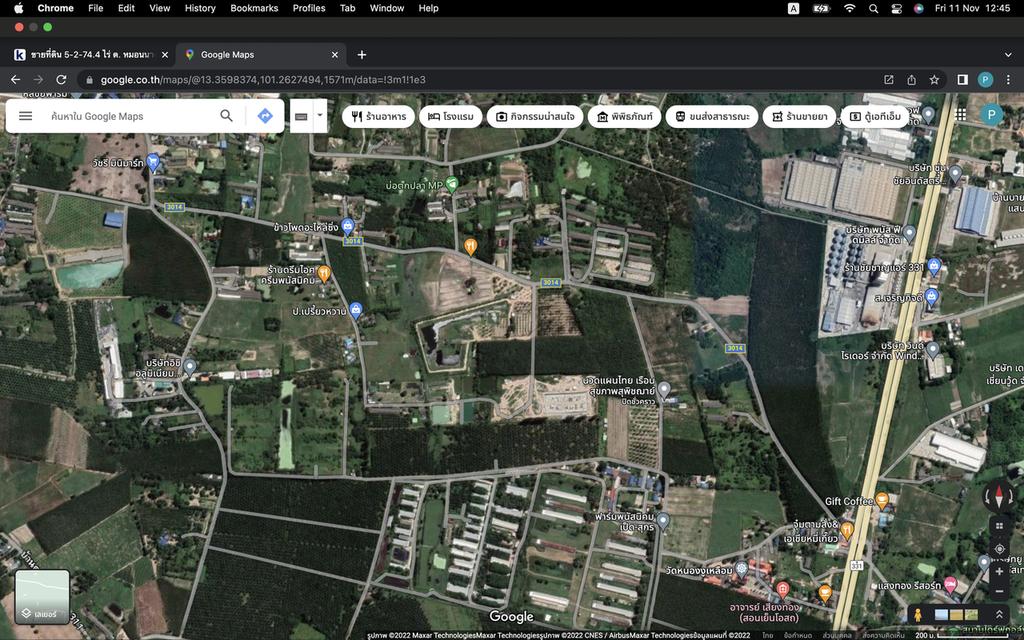Switch map type using the layers thumbnail
This screenshot has height=640, width=1024.
pyautogui.click(x=42, y=596)
